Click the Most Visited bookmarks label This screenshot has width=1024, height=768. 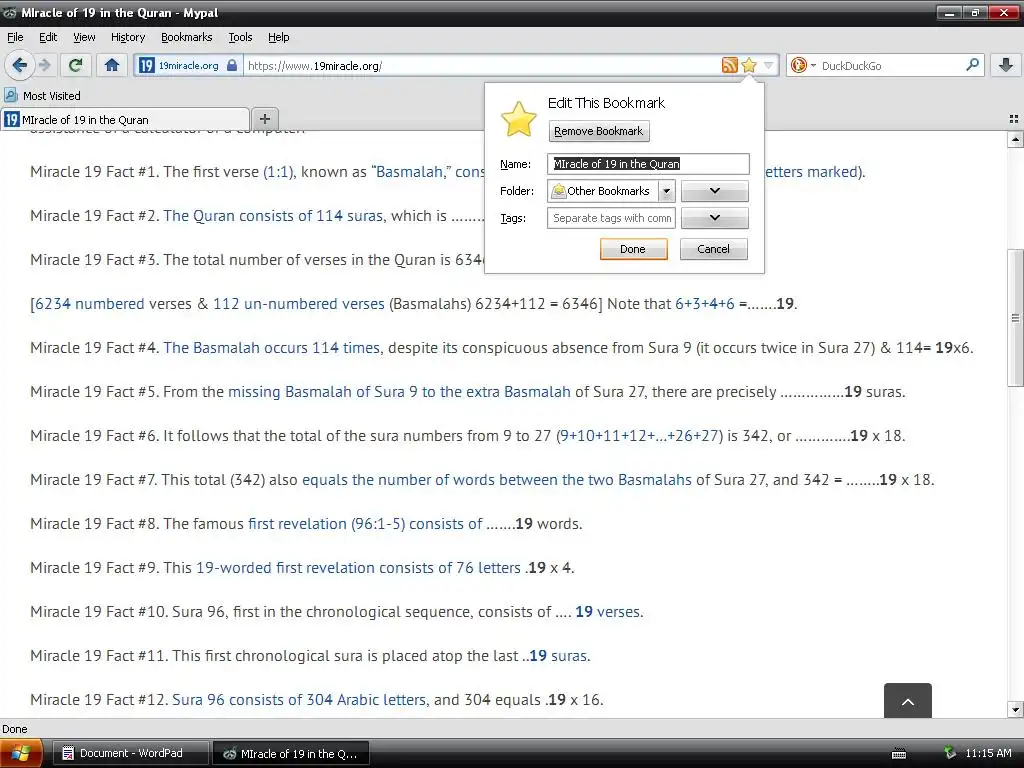(x=52, y=95)
